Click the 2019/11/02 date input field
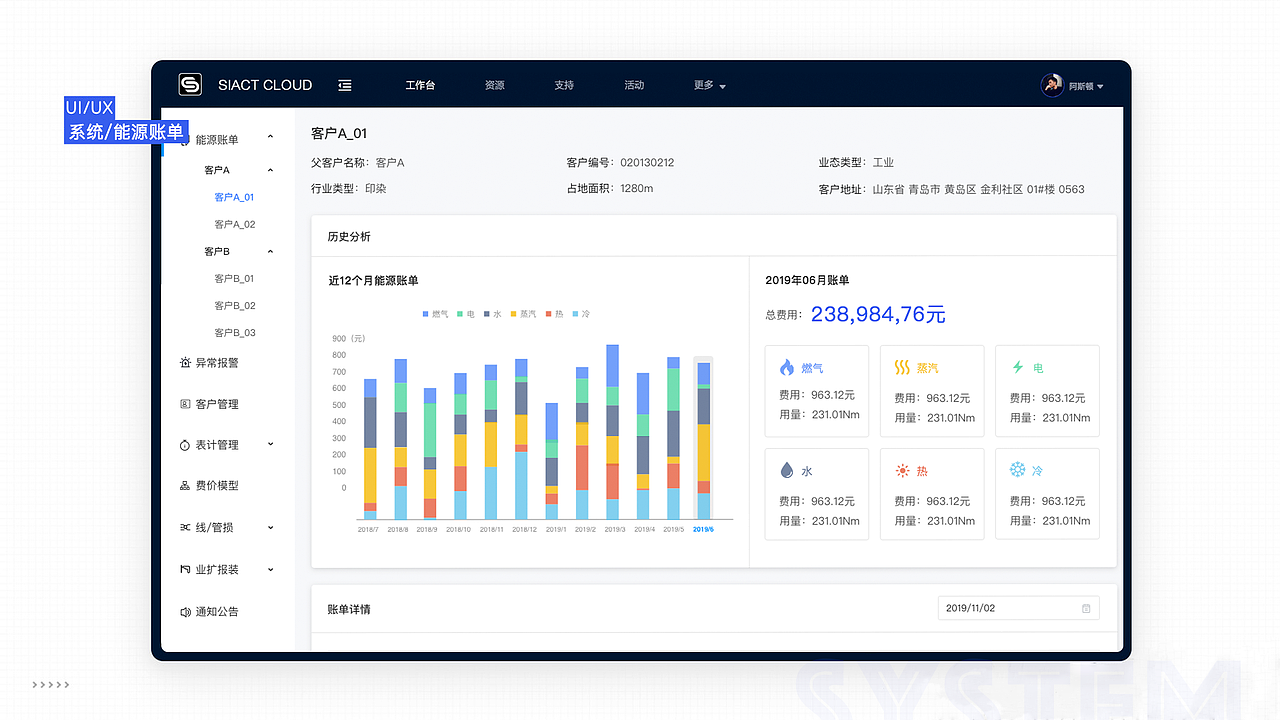1280x720 pixels. point(1018,608)
